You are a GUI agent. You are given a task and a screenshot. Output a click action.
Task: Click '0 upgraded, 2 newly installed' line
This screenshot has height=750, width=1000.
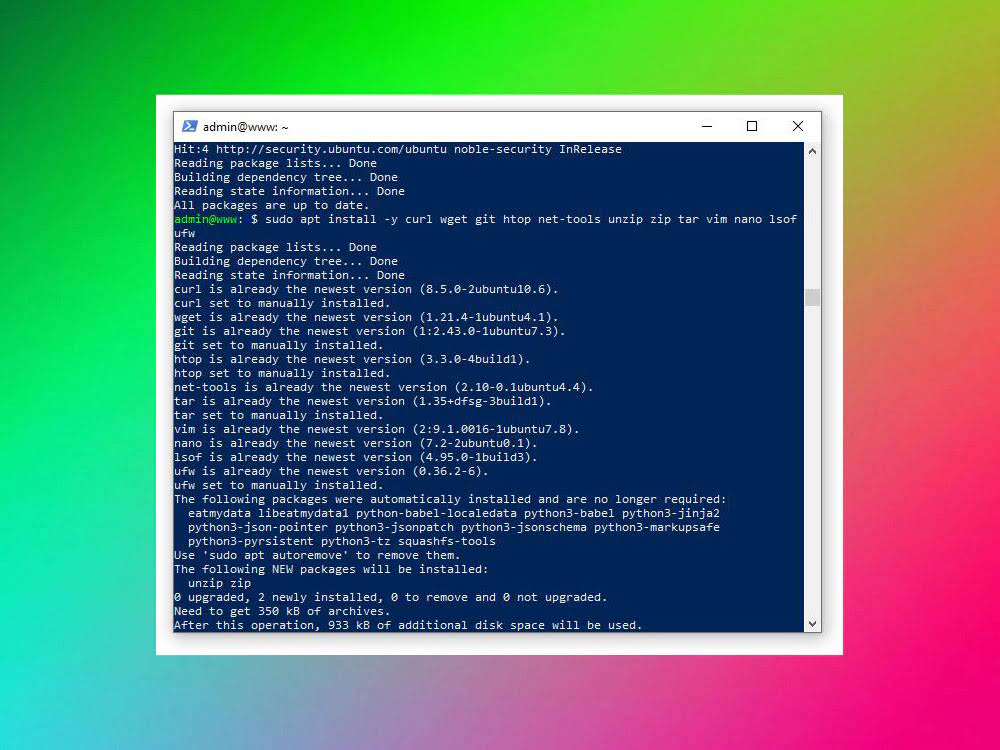tap(391, 598)
